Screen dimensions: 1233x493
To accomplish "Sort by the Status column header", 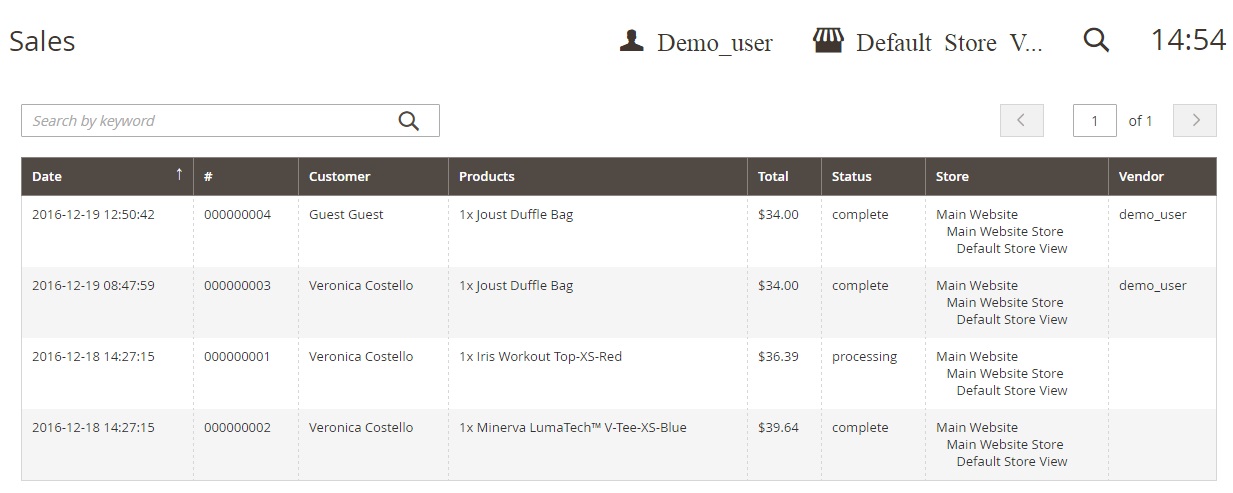I will click(851, 176).
